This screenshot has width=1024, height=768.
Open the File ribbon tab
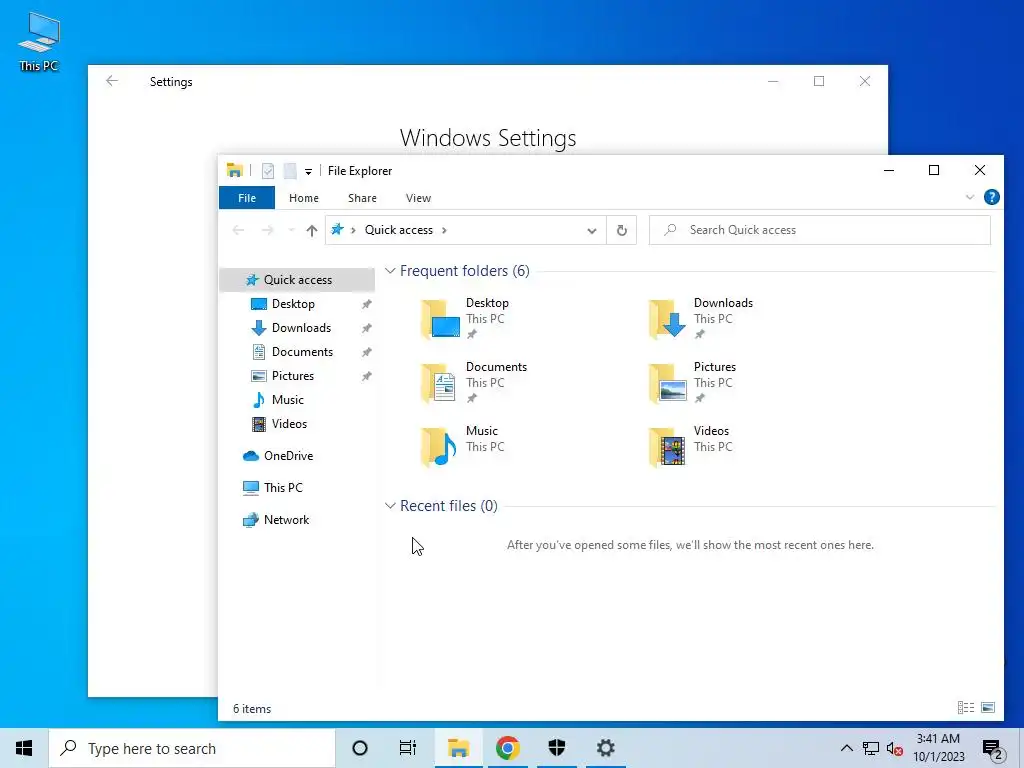[x=247, y=198]
